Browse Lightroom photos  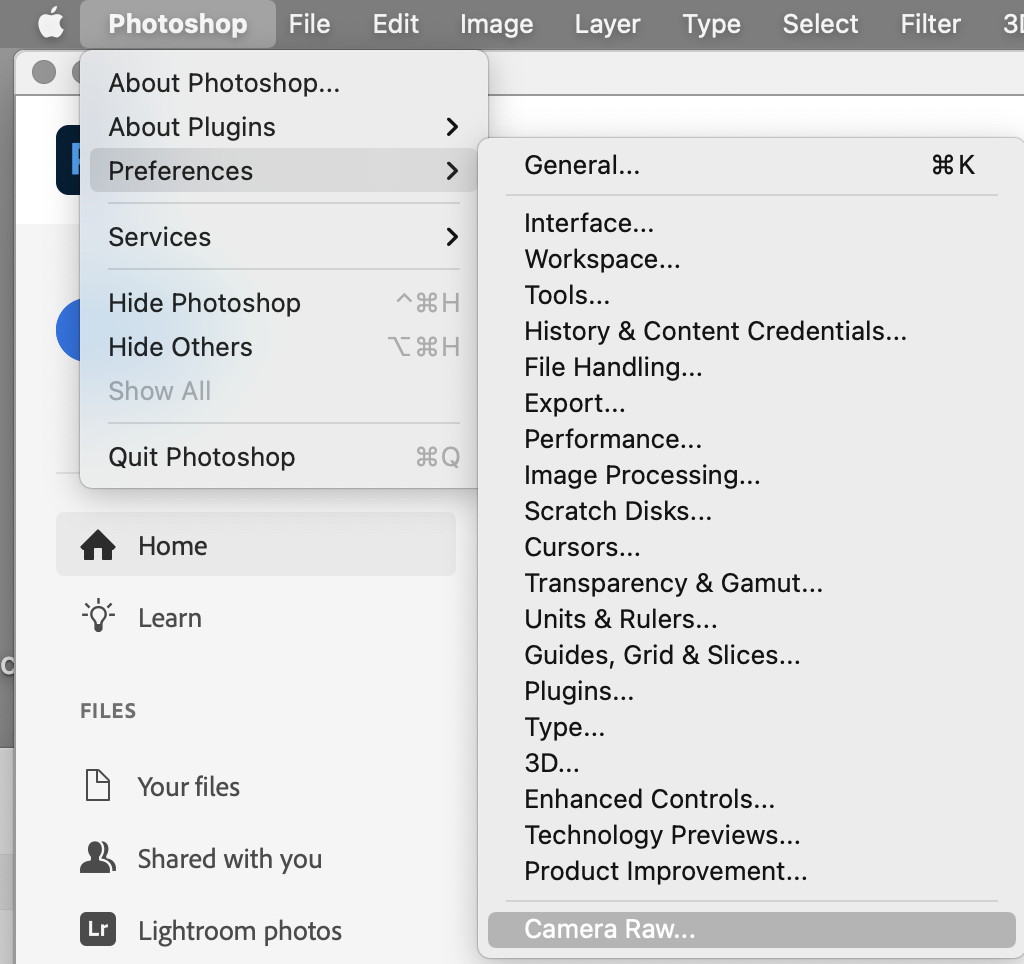[x=240, y=931]
